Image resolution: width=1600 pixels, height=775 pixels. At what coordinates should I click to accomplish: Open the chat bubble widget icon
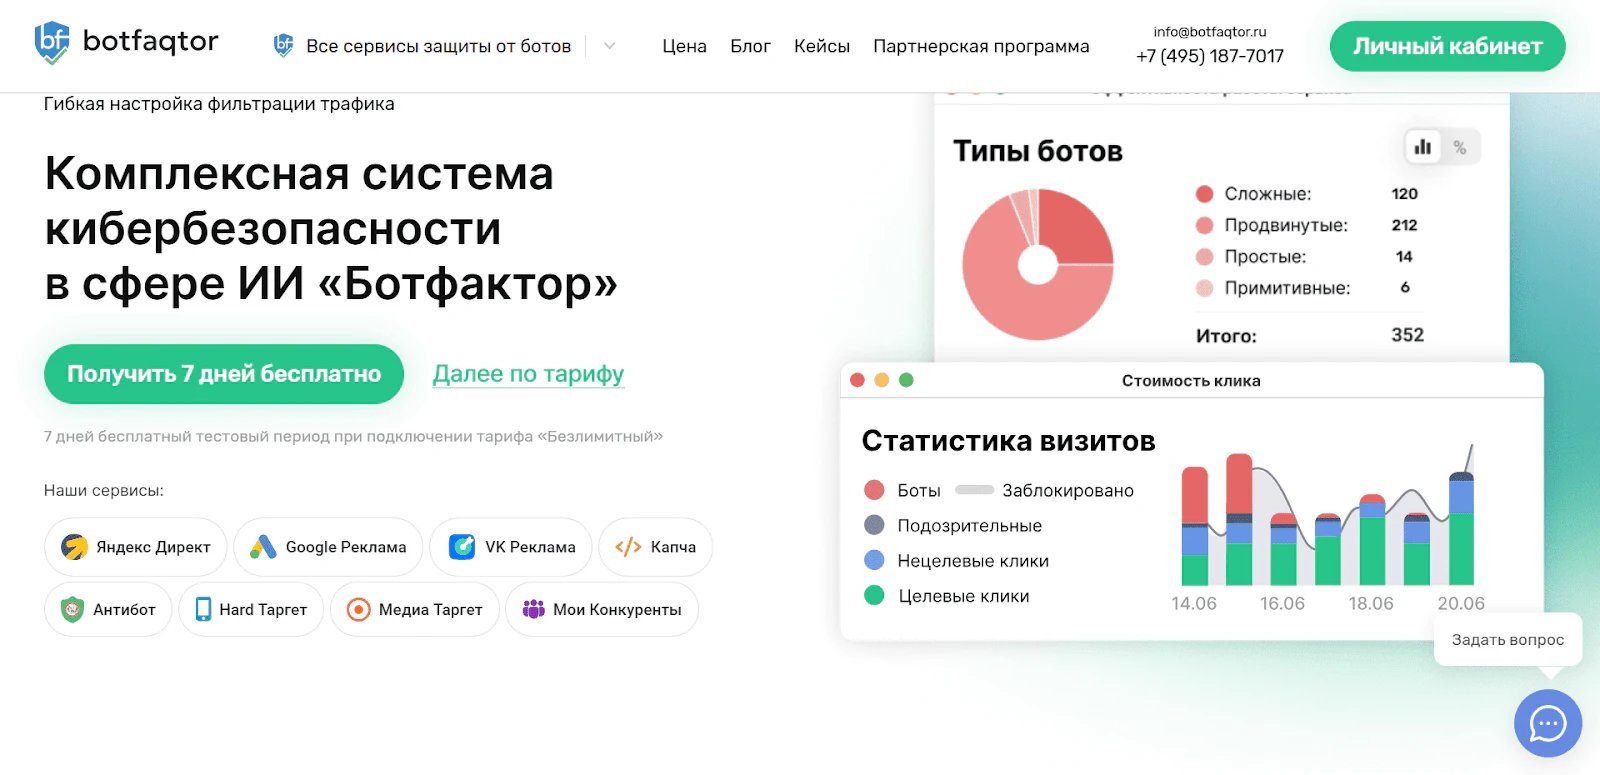click(1548, 723)
